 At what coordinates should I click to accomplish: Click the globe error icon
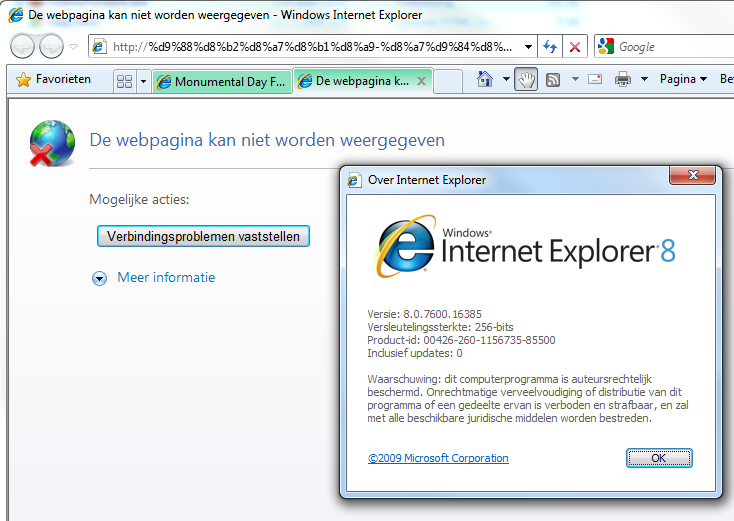(x=52, y=143)
